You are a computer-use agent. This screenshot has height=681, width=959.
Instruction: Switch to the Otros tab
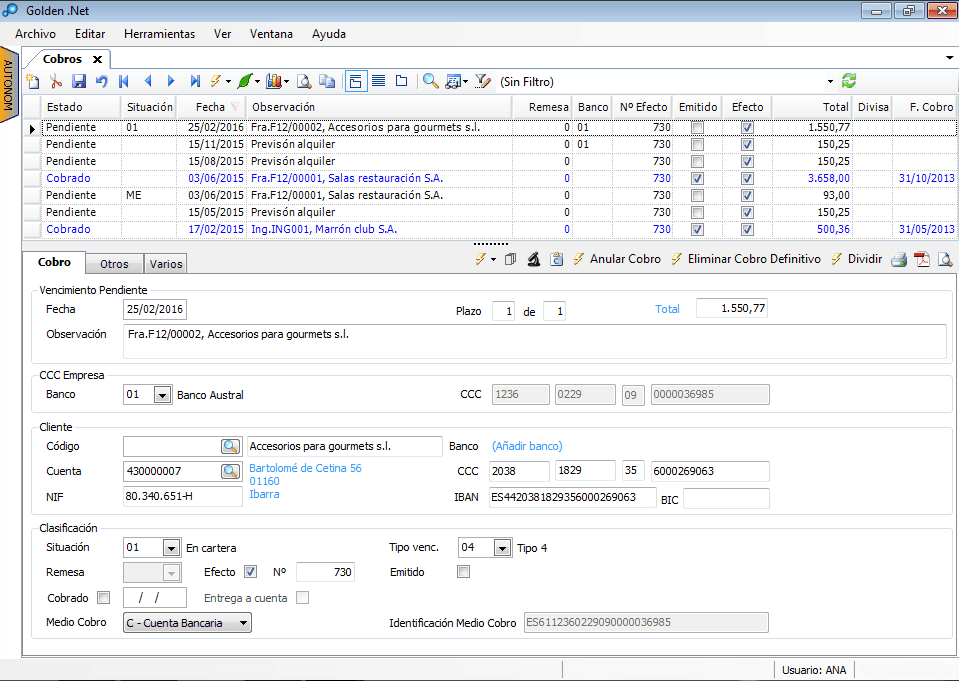(114, 264)
